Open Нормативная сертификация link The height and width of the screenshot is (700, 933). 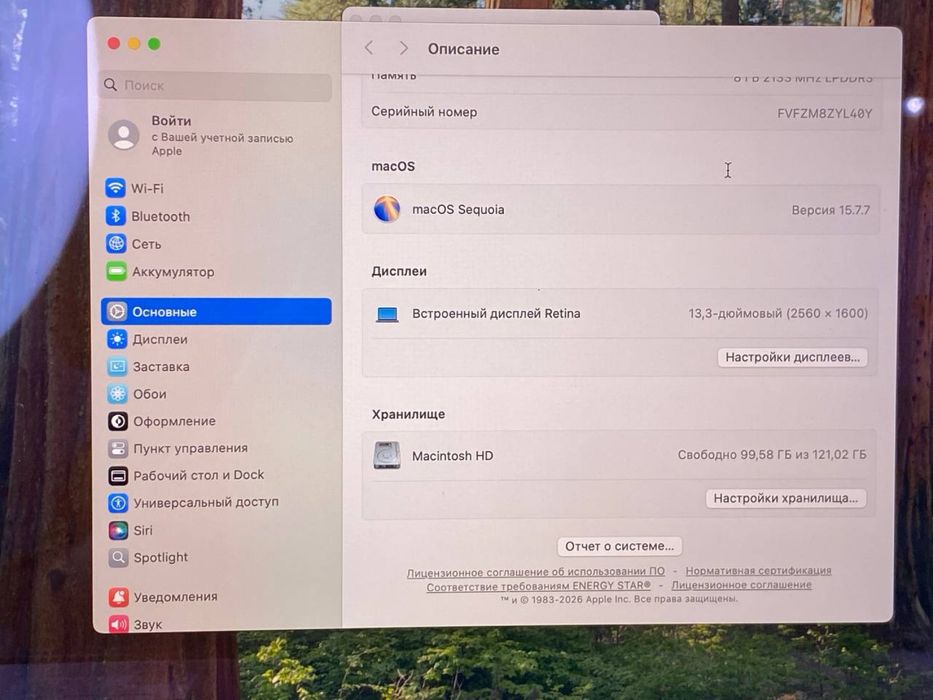(x=758, y=570)
